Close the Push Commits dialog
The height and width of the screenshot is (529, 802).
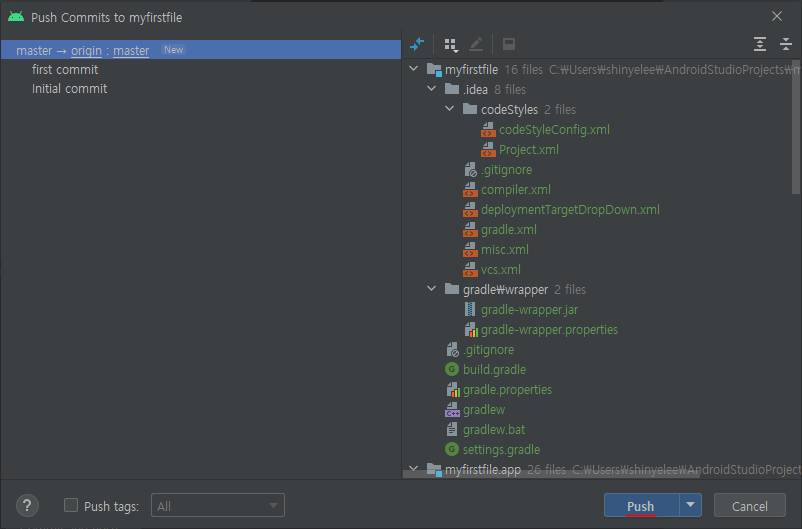pyautogui.click(x=777, y=16)
